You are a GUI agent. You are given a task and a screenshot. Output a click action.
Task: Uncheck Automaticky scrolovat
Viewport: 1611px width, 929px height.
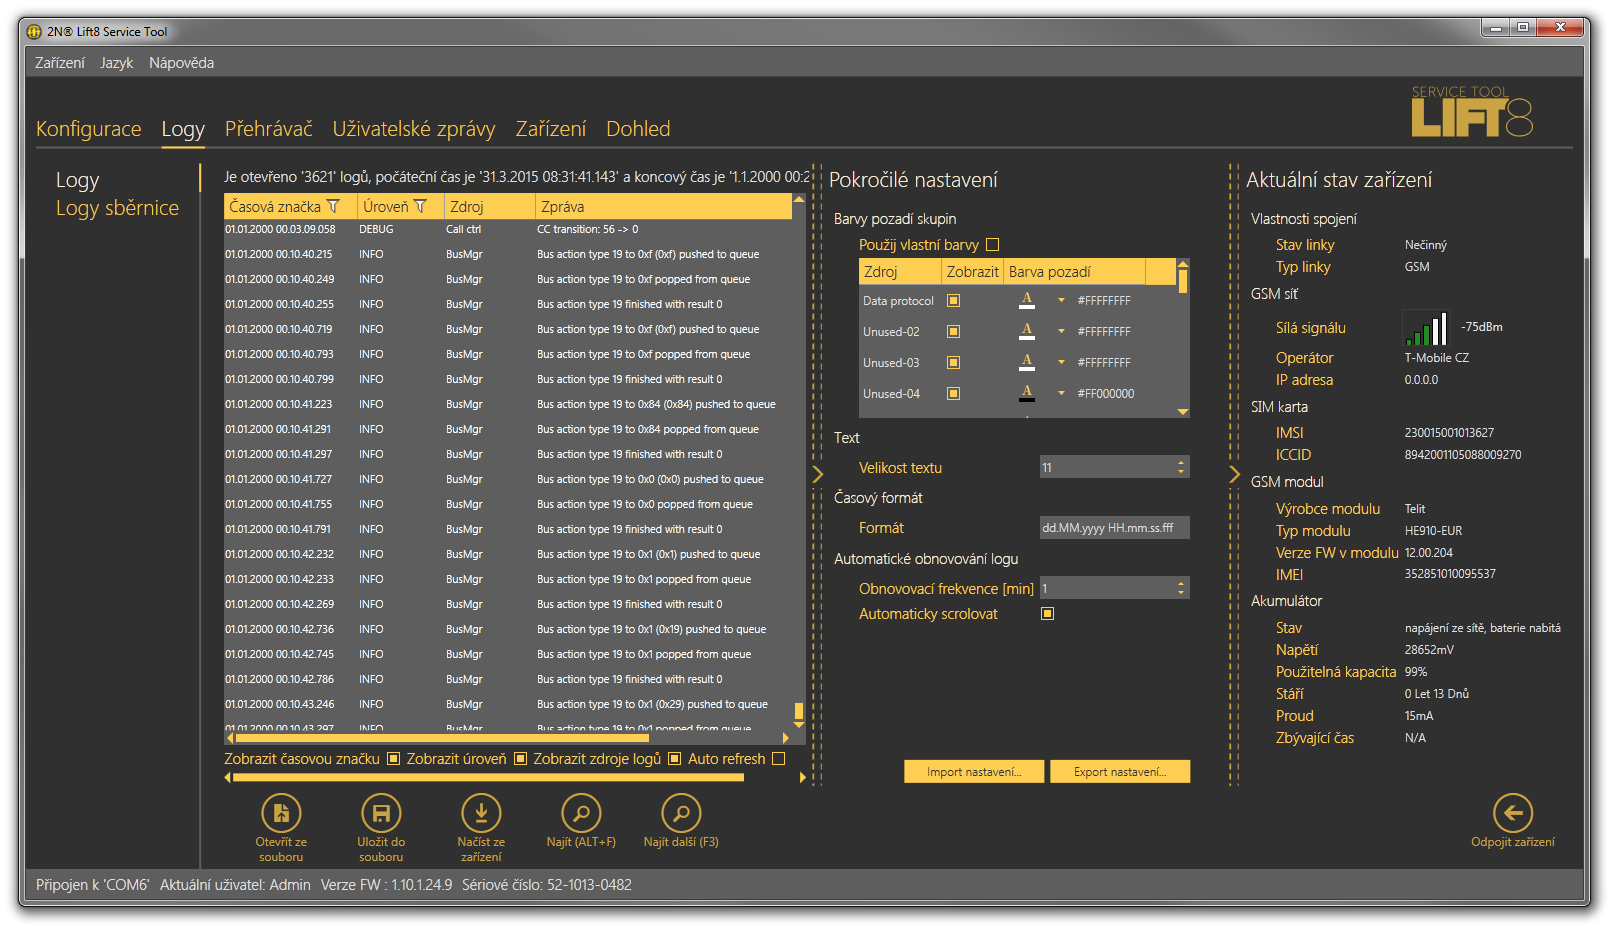(x=1048, y=614)
